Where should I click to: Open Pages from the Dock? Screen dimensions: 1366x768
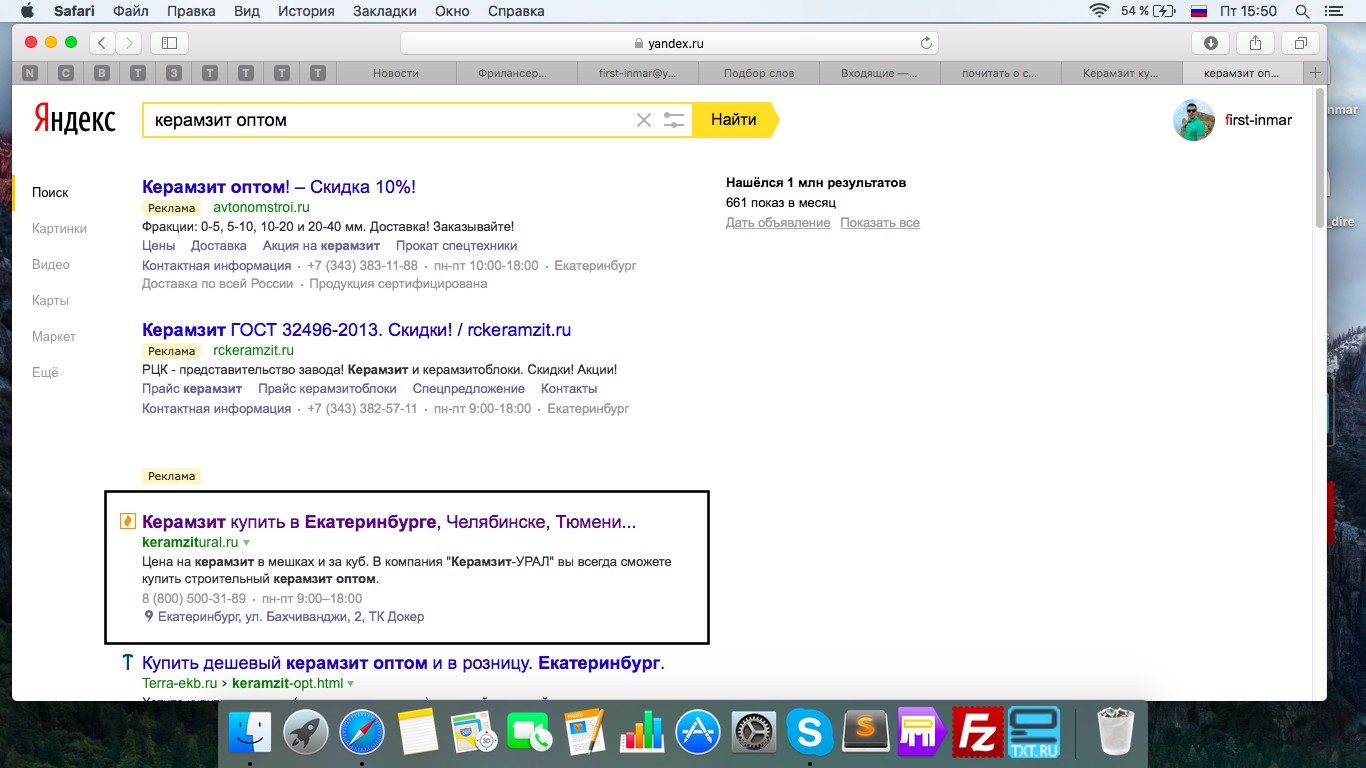[585, 733]
